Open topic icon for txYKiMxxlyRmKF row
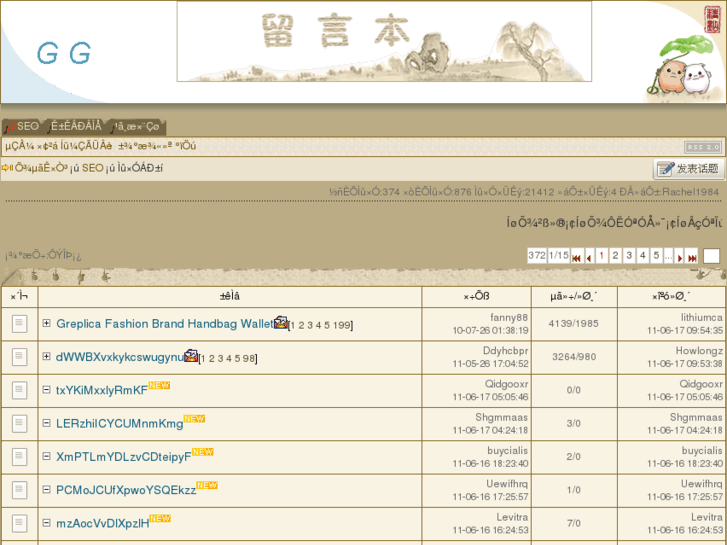727x545 pixels. (x=19, y=390)
